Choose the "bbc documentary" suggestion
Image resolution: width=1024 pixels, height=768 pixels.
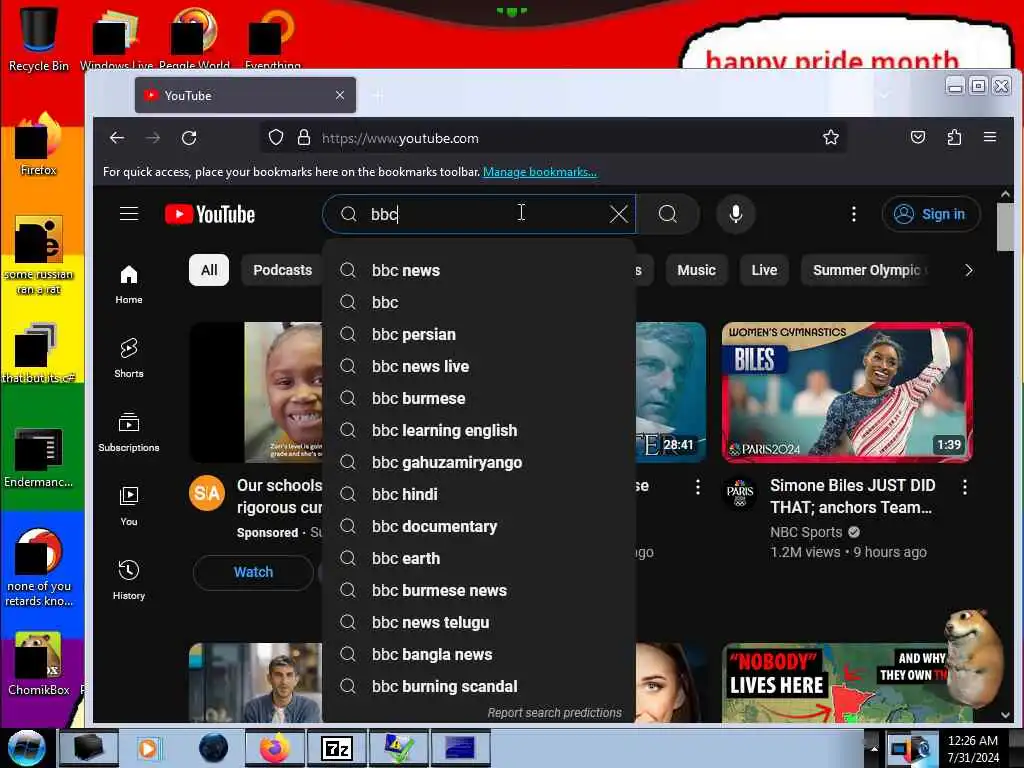coord(479,526)
